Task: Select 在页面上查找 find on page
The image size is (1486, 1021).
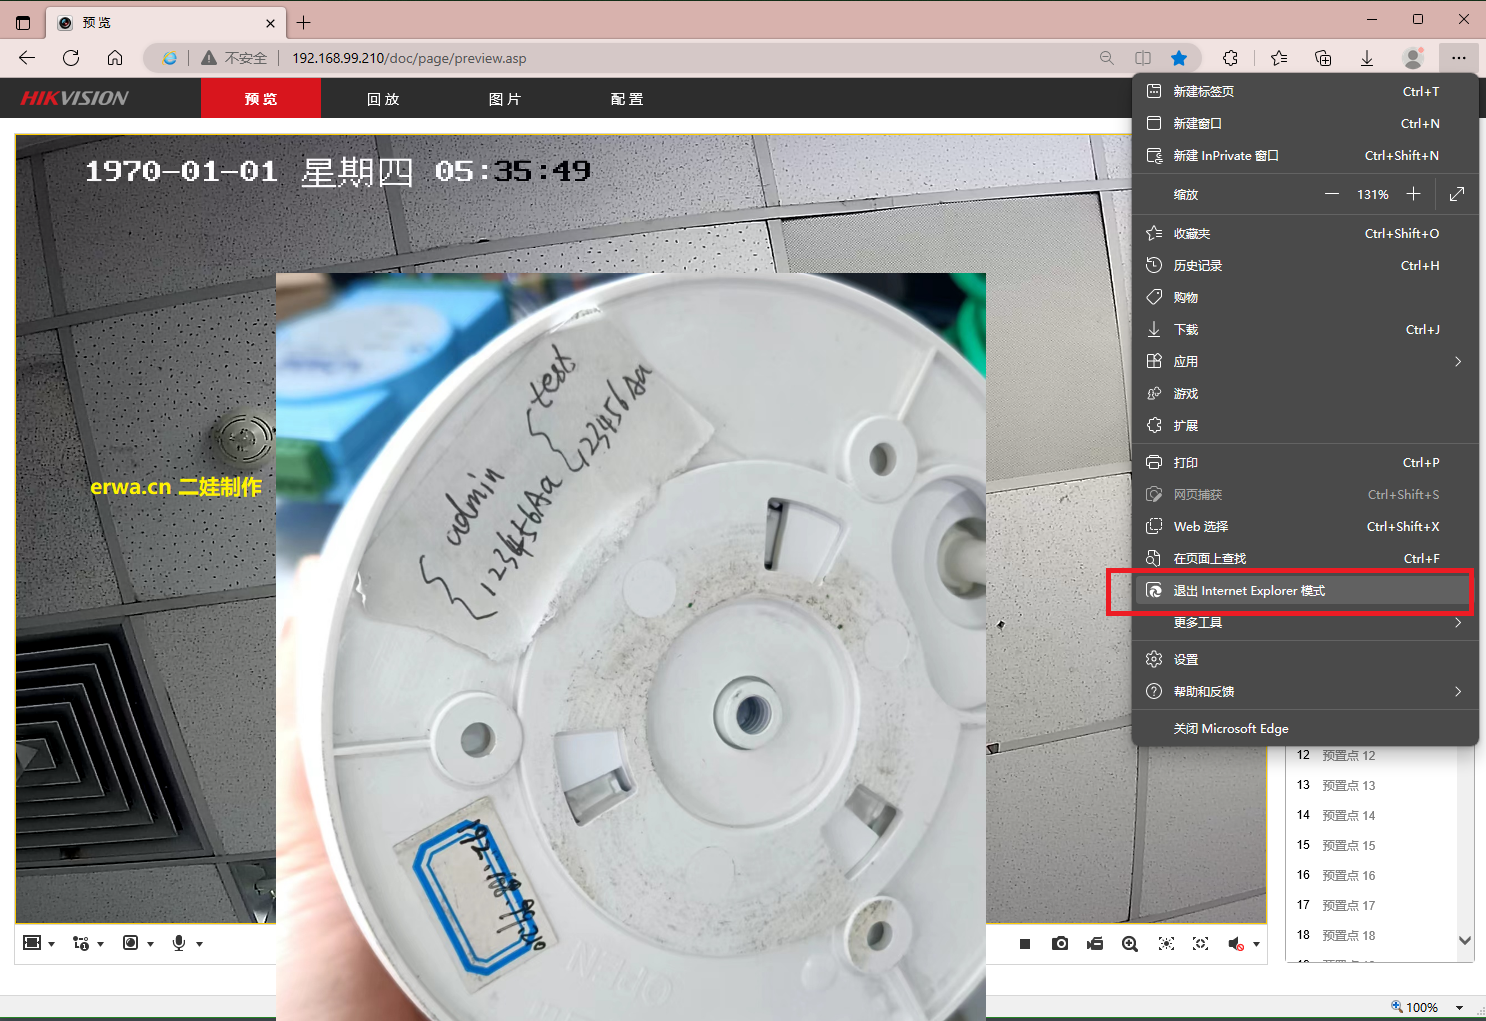Action: 1305,558
